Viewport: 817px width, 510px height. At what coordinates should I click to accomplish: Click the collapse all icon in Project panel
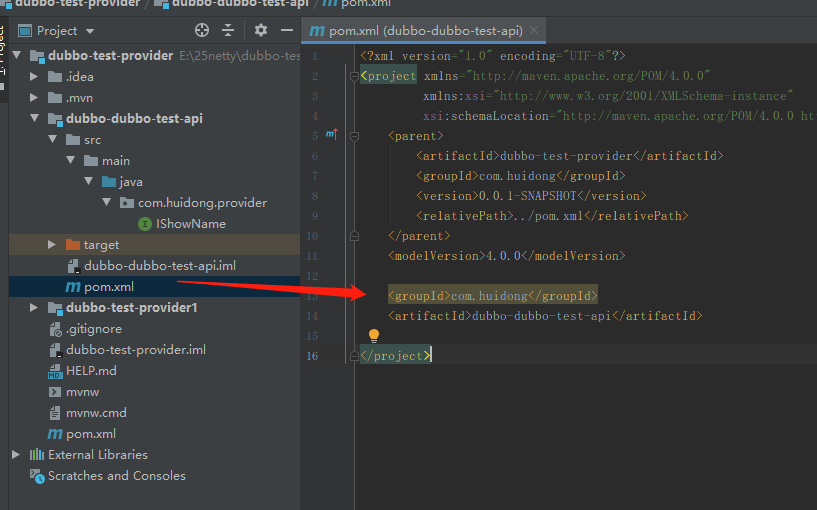228,30
